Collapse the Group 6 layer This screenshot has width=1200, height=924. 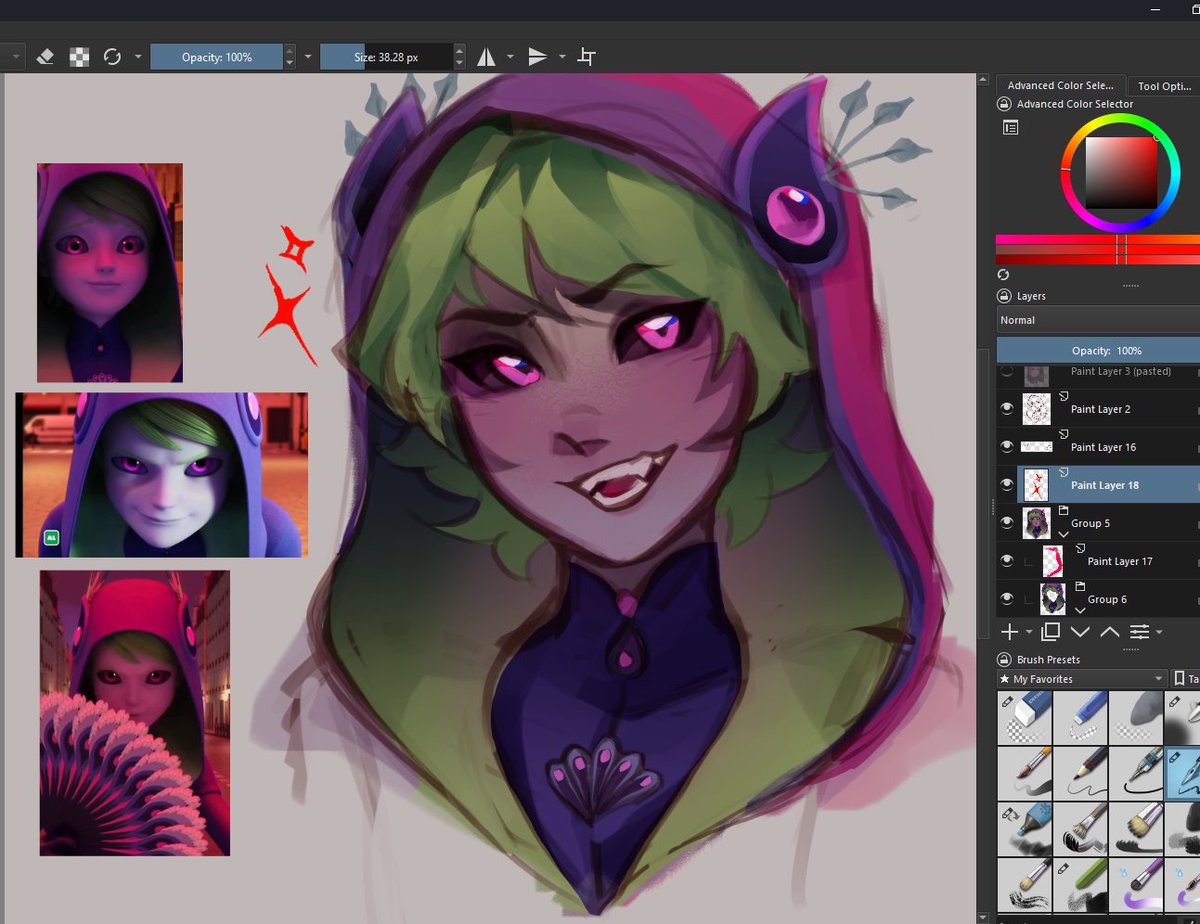tap(1079, 610)
